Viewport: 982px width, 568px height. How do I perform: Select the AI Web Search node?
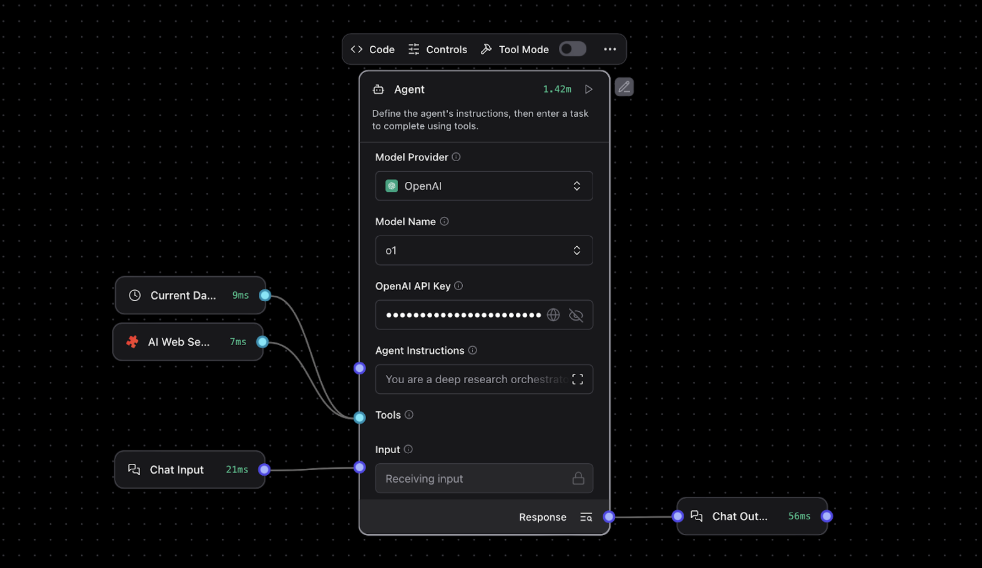[x=179, y=342]
